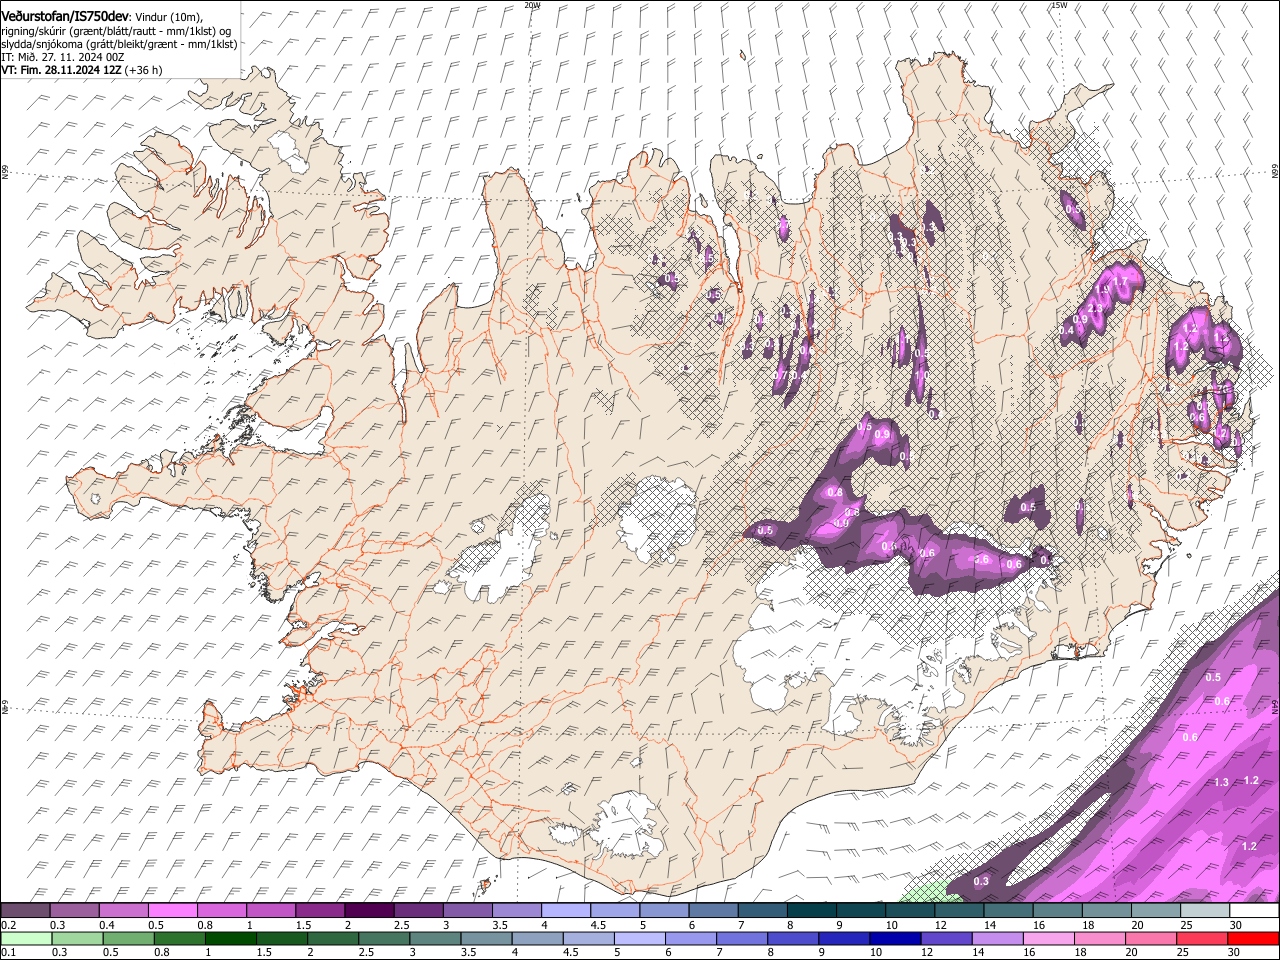Click the '0.8' label under the lower legend
The width and height of the screenshot is (1280, 960).
pos(160,952)
